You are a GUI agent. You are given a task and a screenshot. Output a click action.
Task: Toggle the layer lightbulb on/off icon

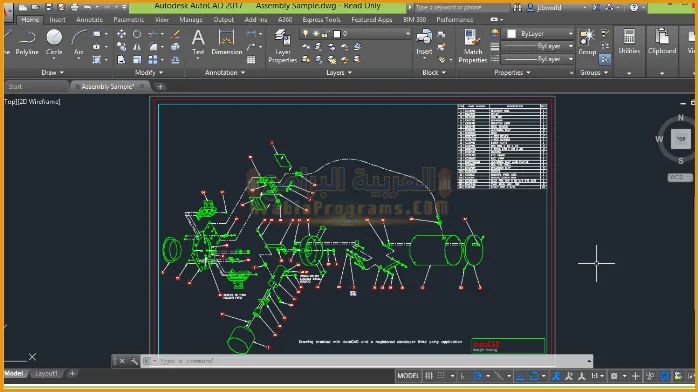click(305, 34)
